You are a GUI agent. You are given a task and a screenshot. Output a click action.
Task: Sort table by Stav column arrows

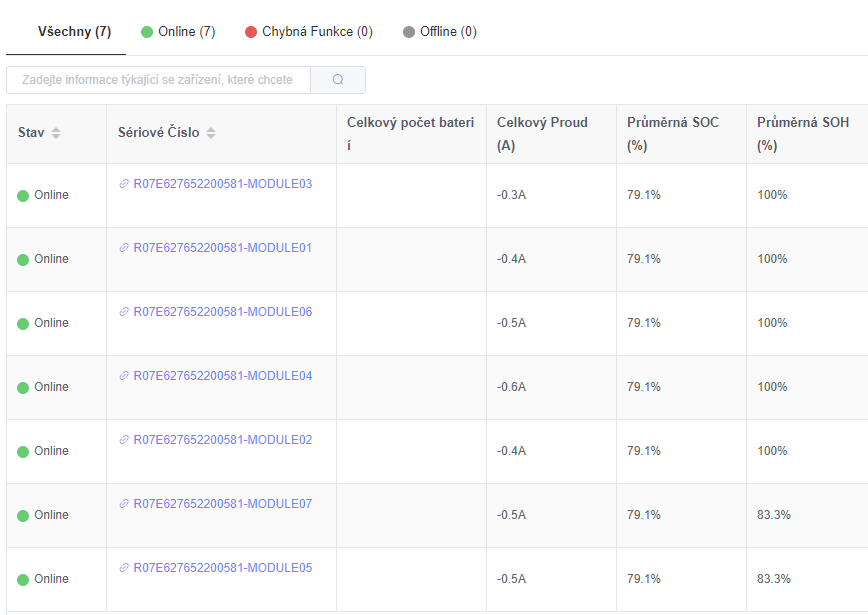[56, 133]
